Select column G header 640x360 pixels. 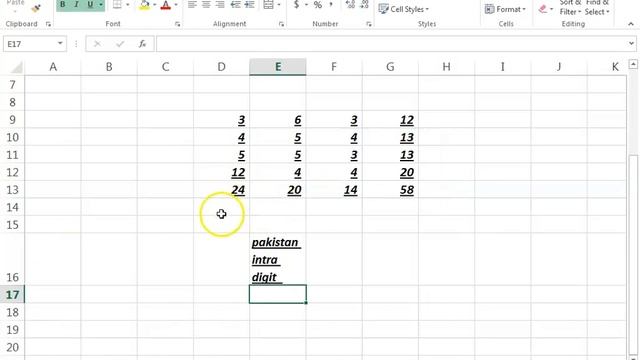[x=390, y=67]
